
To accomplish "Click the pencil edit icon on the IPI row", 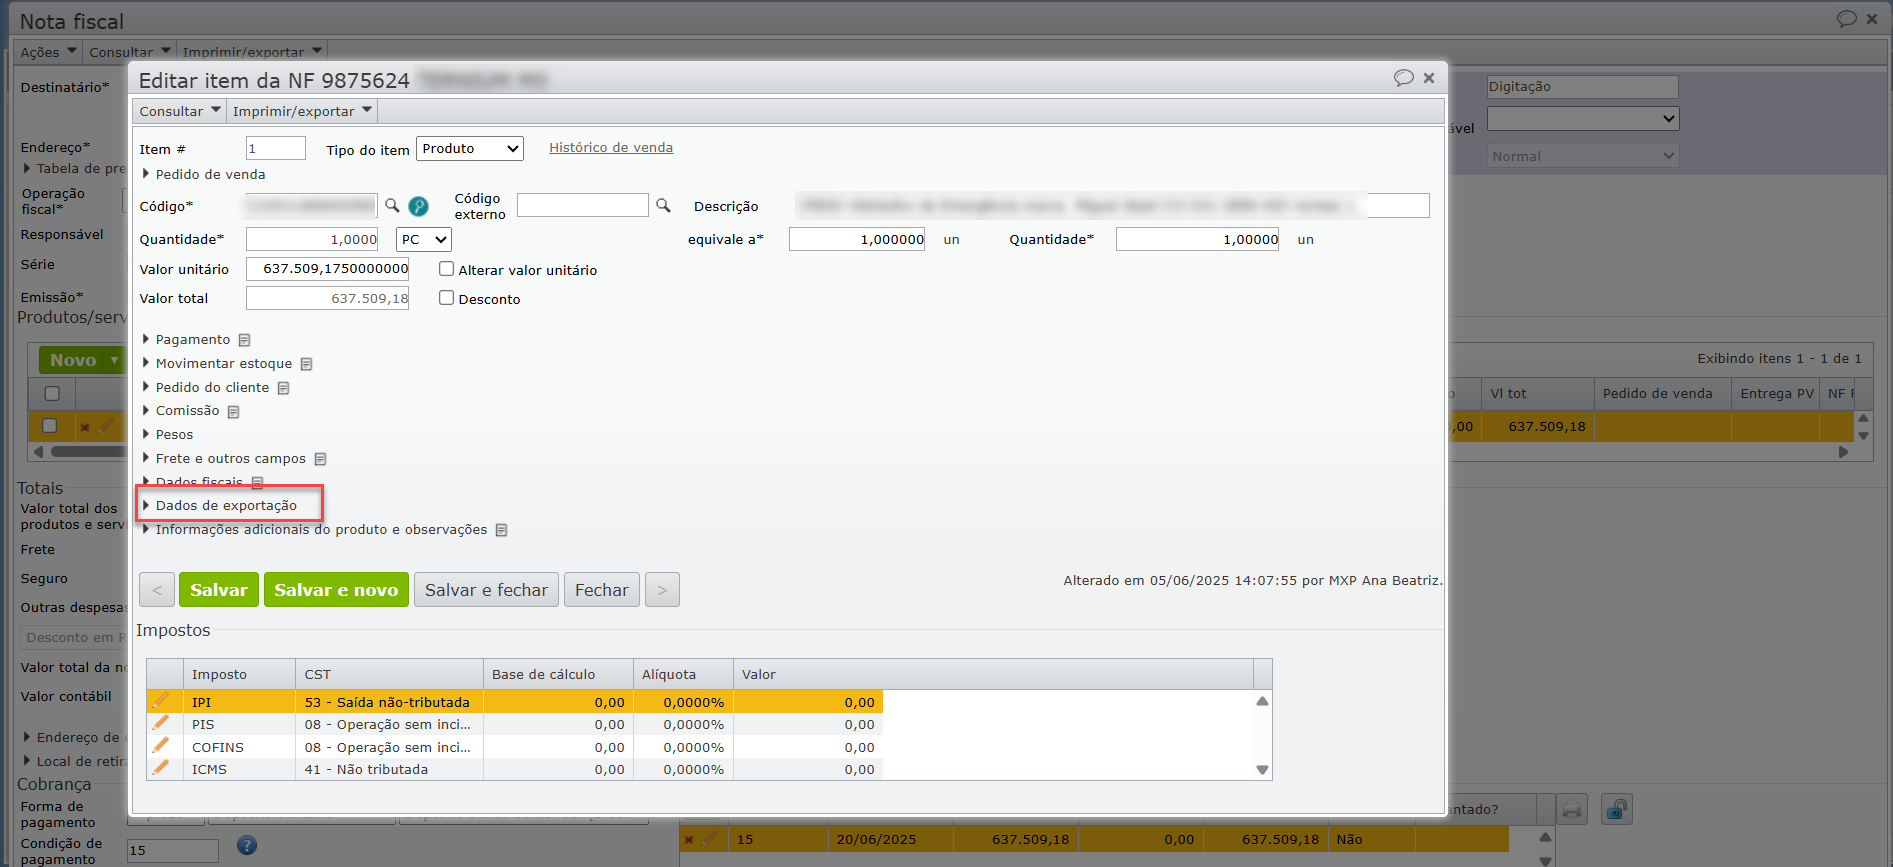I will point(160,701).
